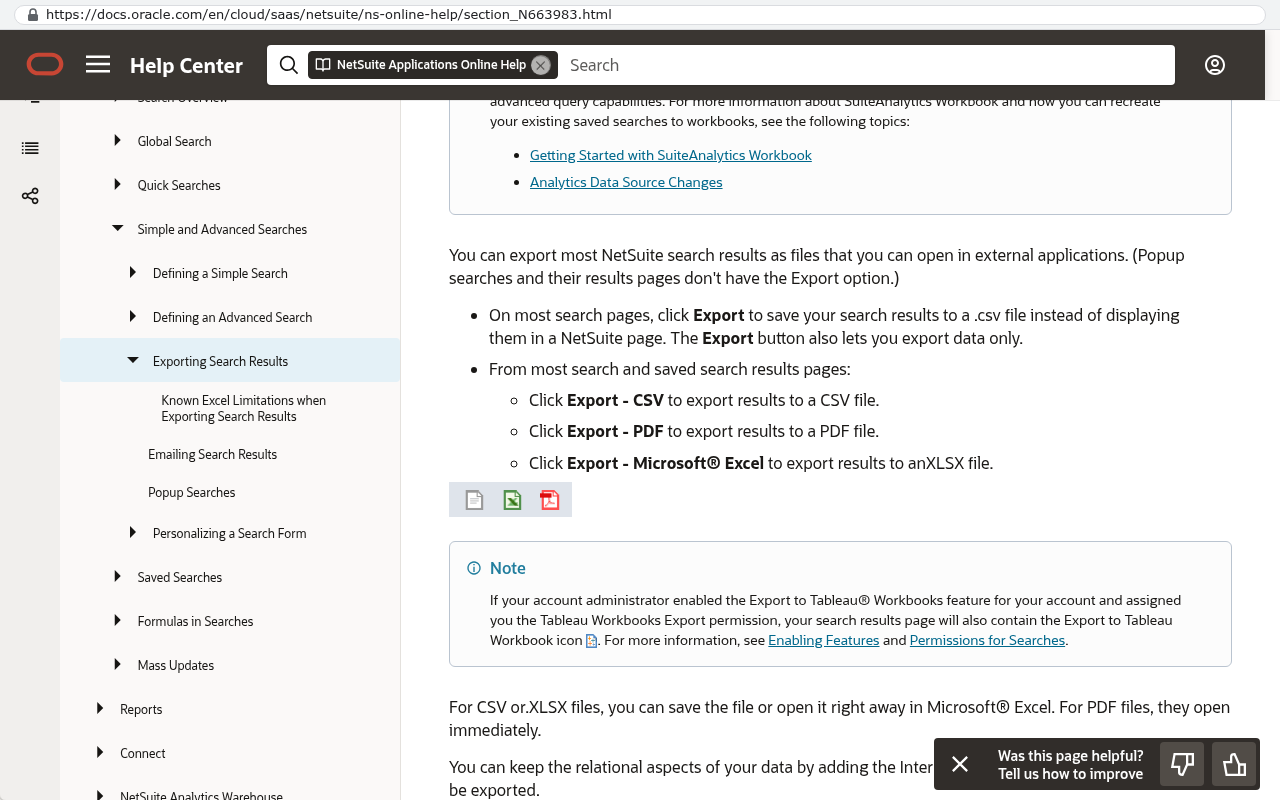Image resolution: width=1280 pixels, height=800 pixels.
Task: Click the red PDF export icon
Action: pyautogui.click(x=550, y=500)
